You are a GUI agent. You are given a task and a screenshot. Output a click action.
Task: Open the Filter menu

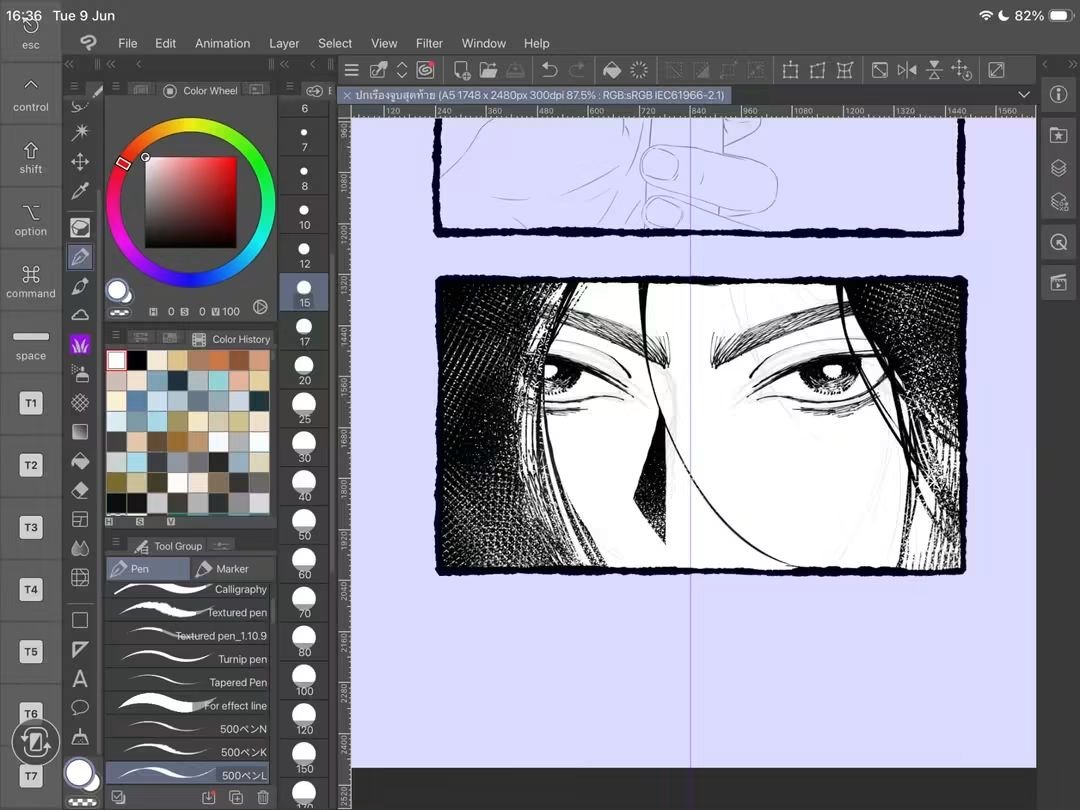pyautogui.click(x=429, y=43)
